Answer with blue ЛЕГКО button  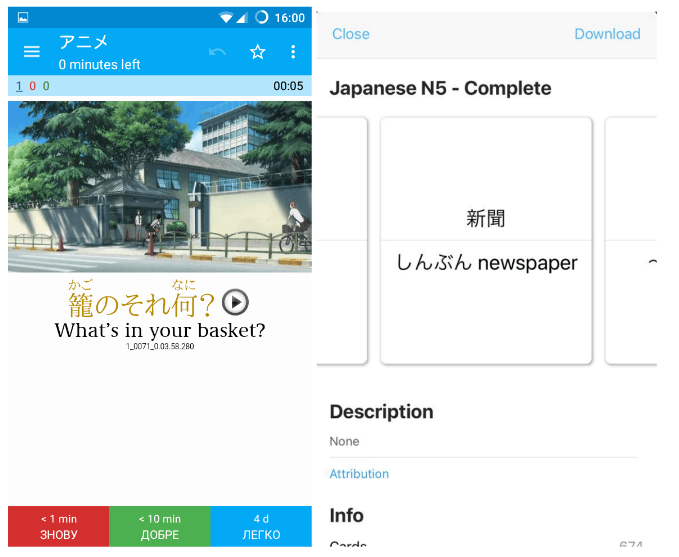click(261, 526)
